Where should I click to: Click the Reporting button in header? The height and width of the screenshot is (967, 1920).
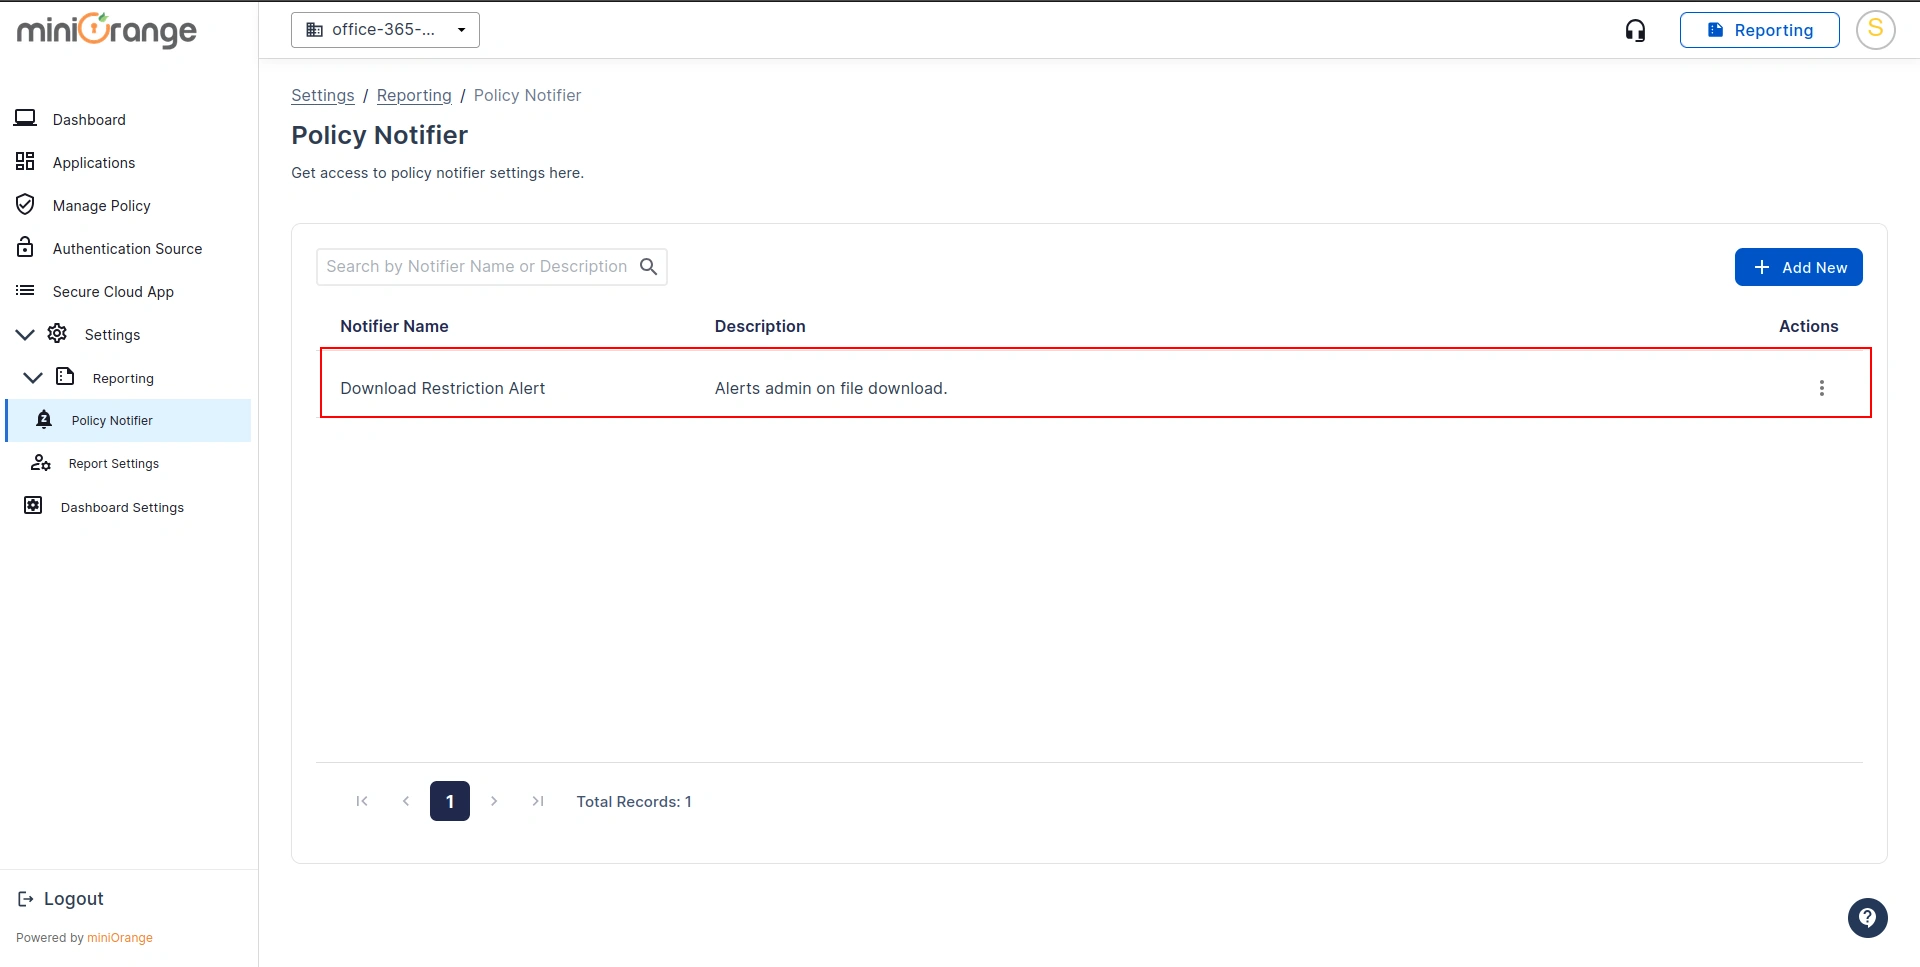coord(1759,30)
